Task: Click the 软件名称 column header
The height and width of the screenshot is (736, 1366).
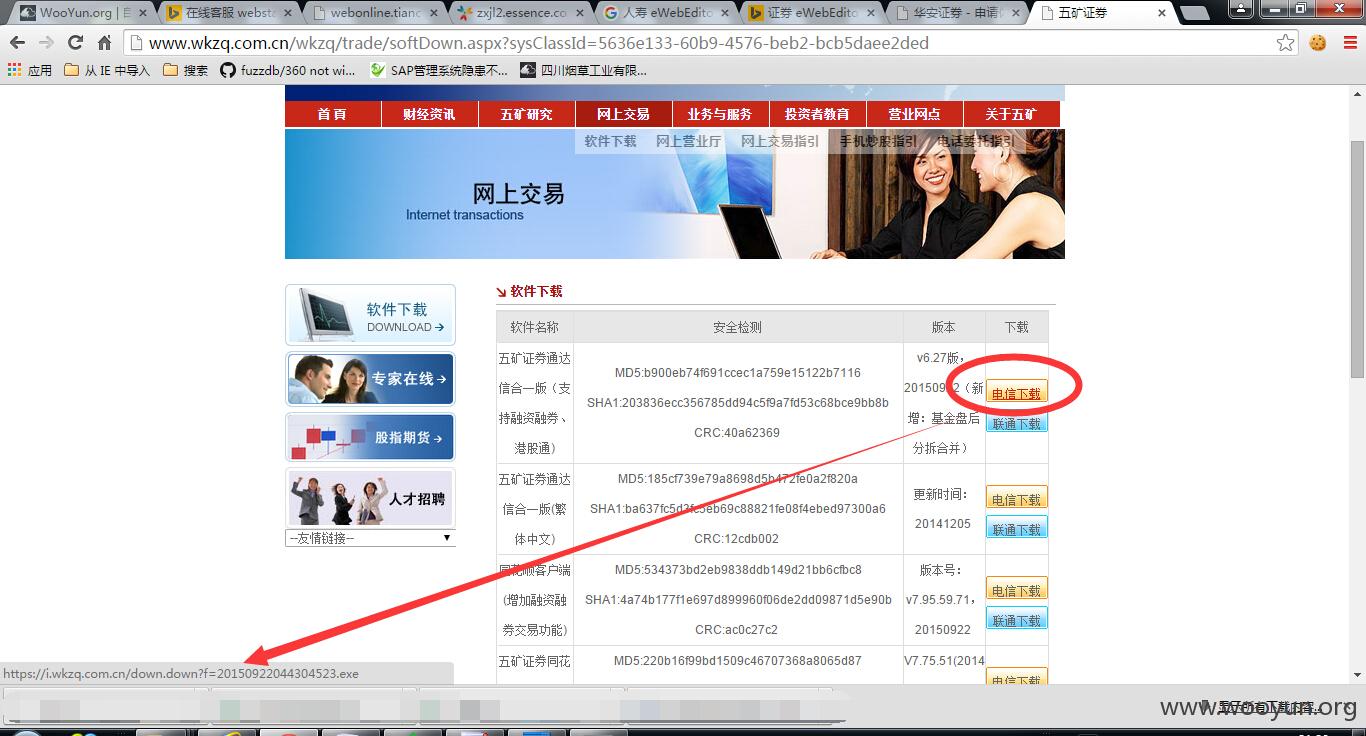Action: [x=534, y=327]
